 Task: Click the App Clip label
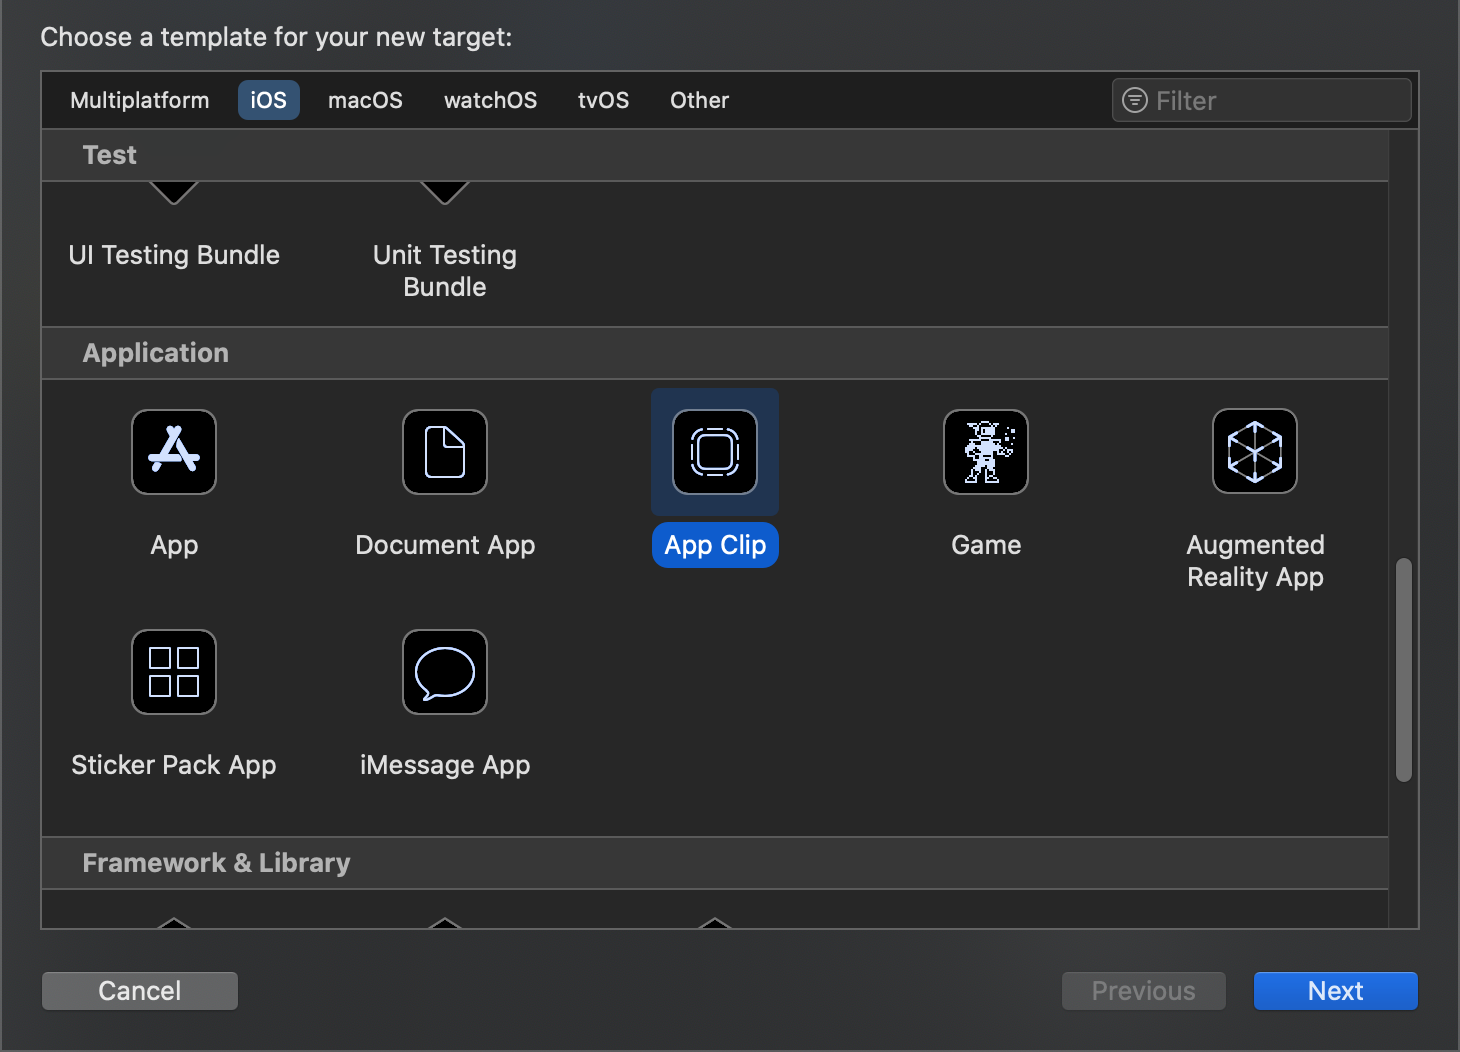[715, 545]
